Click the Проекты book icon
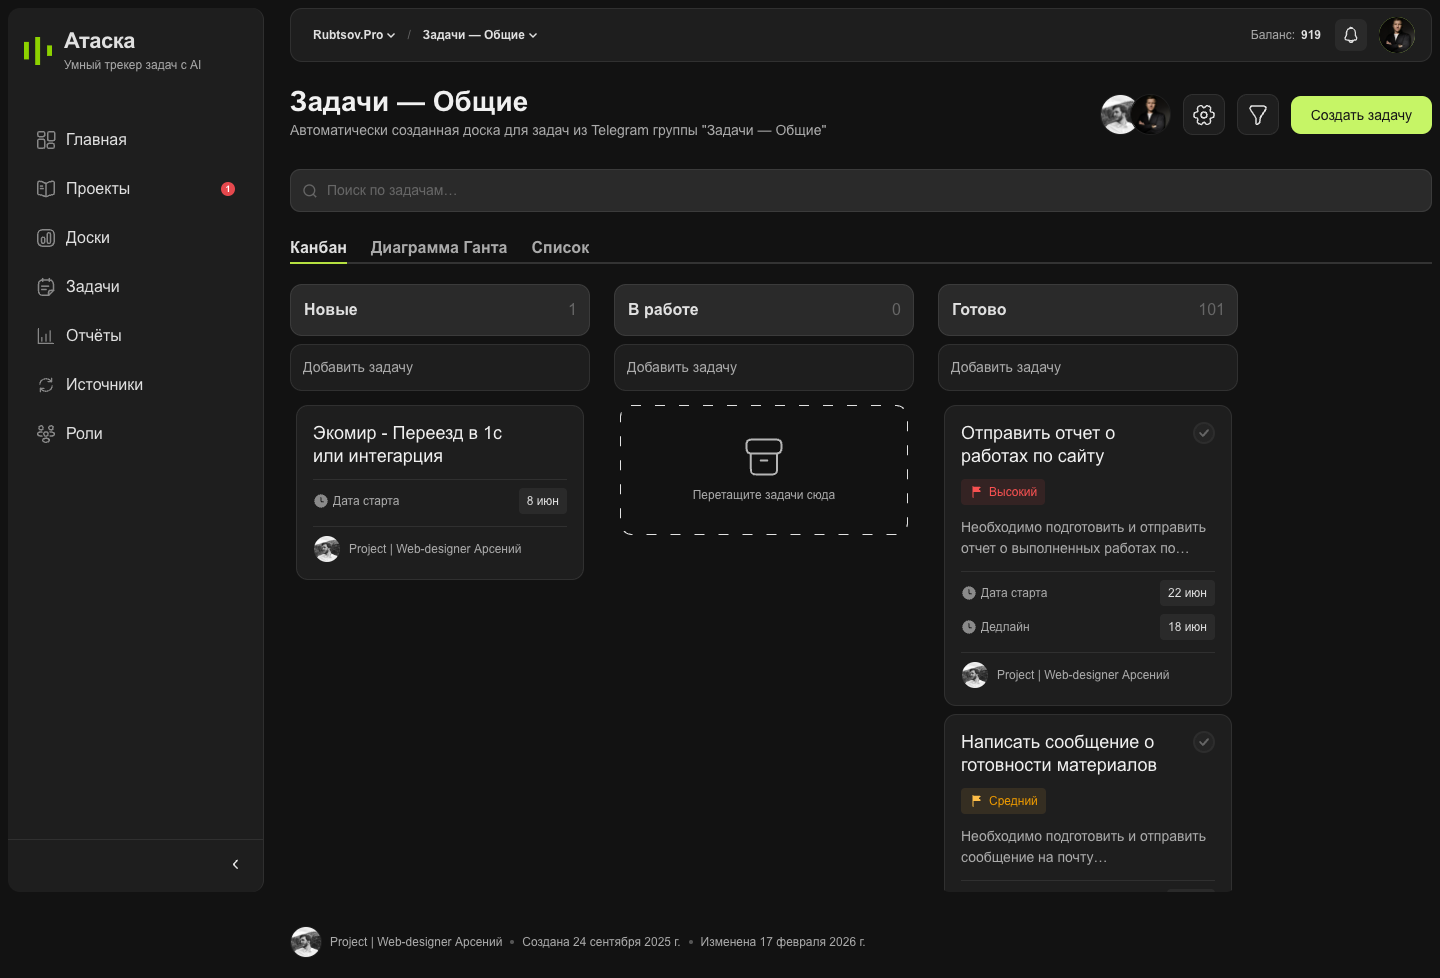 click(x=46, y=189)
